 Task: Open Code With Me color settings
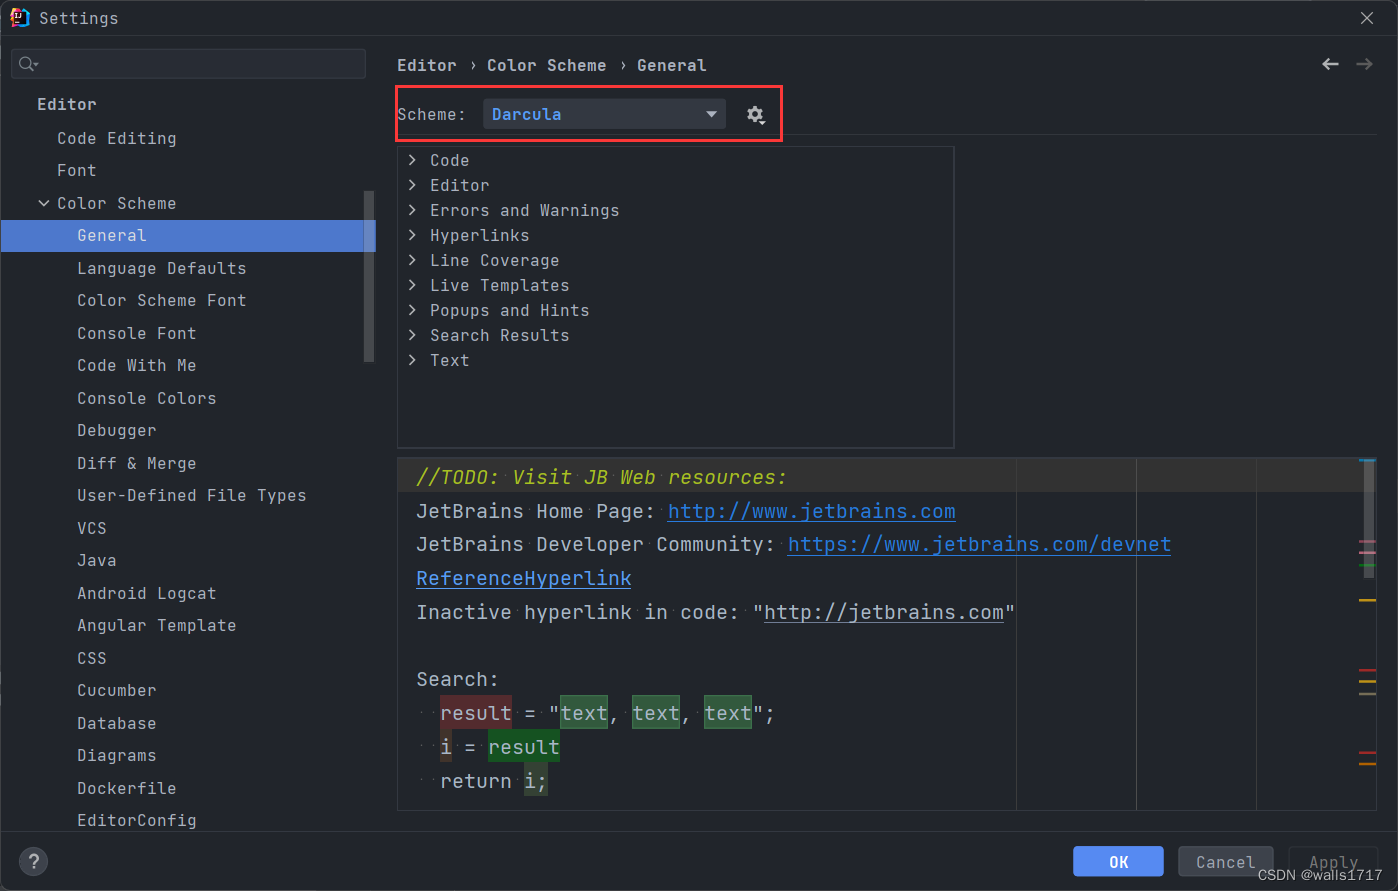[x=137, y=365]
